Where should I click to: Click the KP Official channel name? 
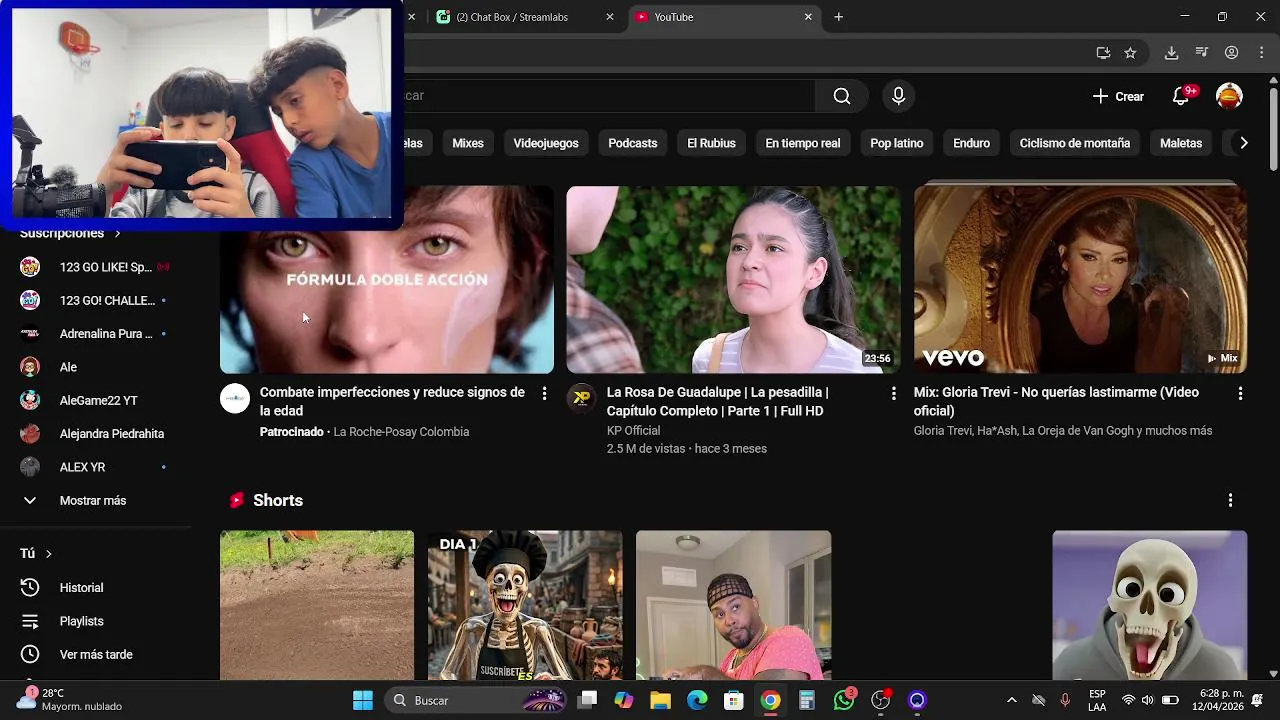[x=634, y=431]
